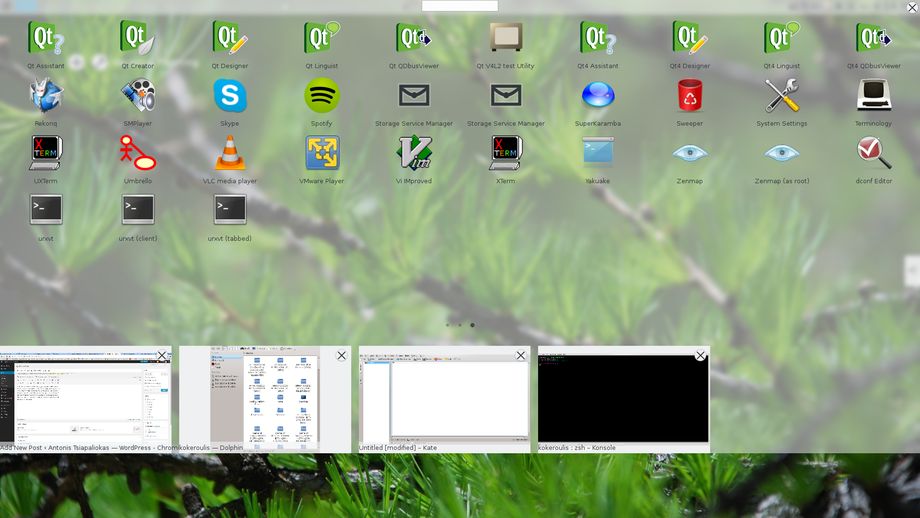Viewport: 920px width, 518px height.
Task: Open the Yakuake drop-down terminal
Action: tap(598, 153)
